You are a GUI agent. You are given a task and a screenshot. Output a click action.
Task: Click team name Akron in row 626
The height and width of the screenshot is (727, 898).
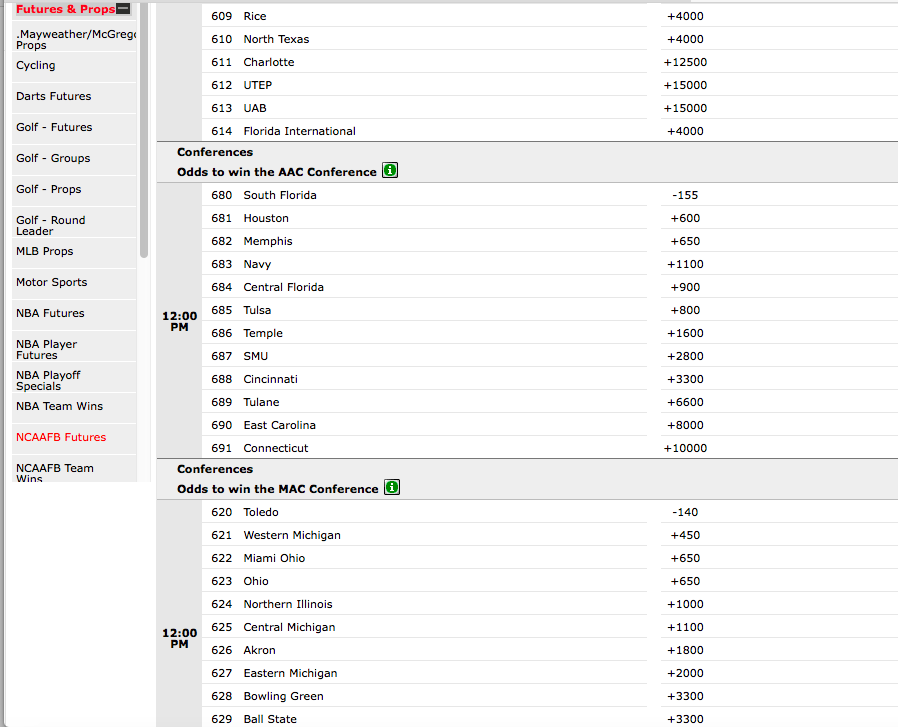pos(259,650)
